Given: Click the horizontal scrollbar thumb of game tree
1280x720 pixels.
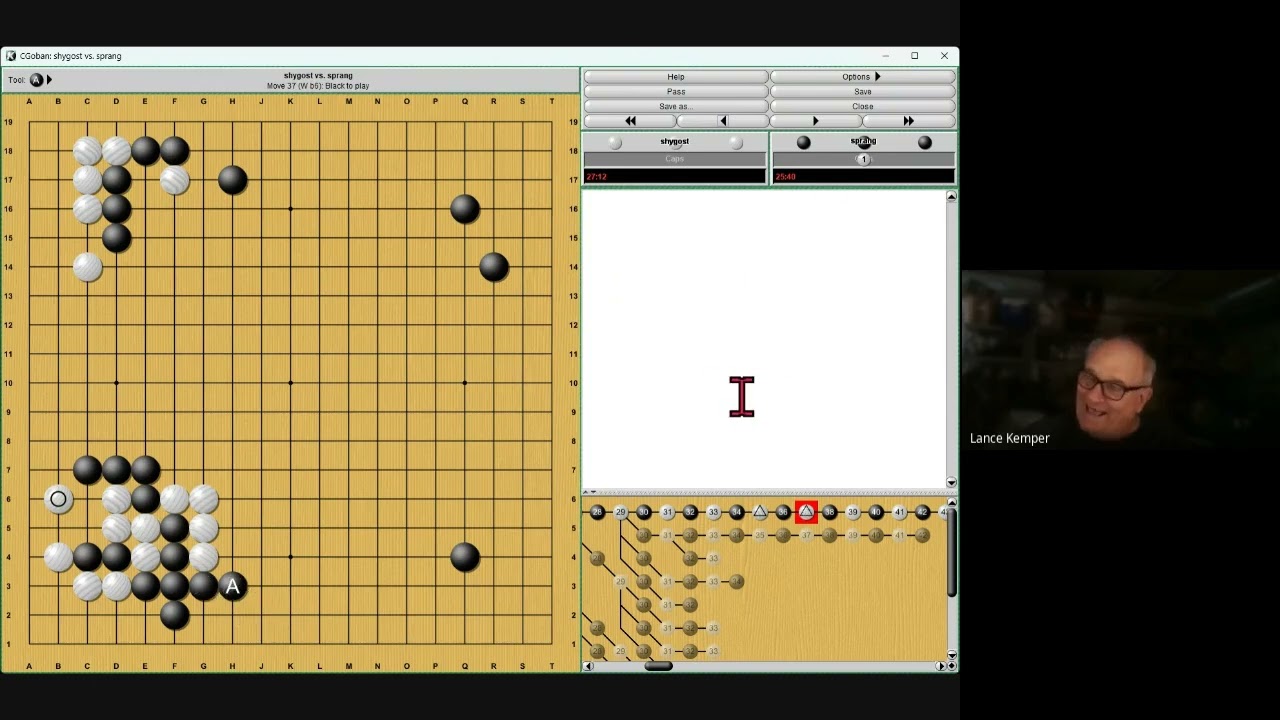Looking at the screenshot, I should (658, 666).
